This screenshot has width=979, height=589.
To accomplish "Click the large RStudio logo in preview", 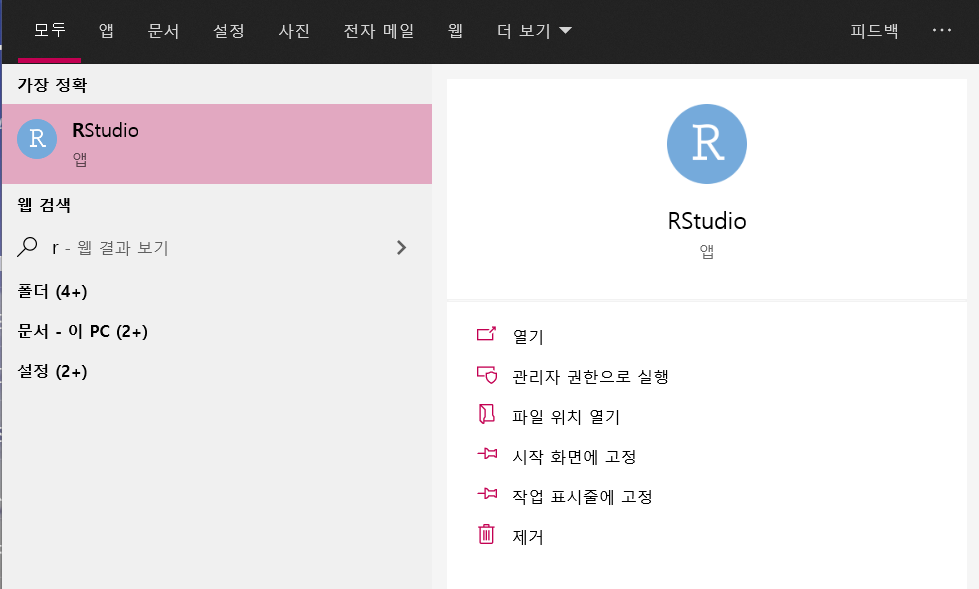I will [x=707, y=144].
